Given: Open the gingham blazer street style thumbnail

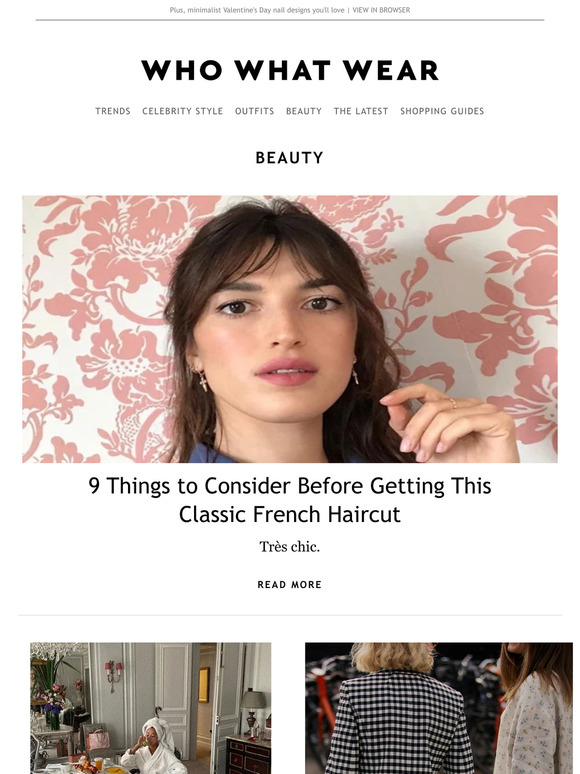Looking at the screenshot, I should click(x=439, y=708).
